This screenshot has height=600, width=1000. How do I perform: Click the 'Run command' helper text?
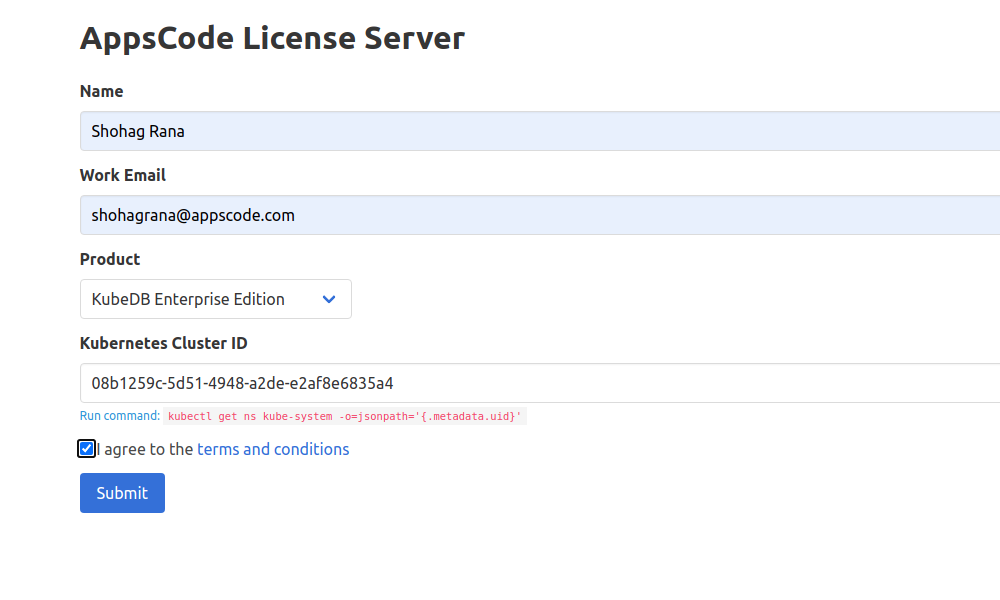click(117, 415)
